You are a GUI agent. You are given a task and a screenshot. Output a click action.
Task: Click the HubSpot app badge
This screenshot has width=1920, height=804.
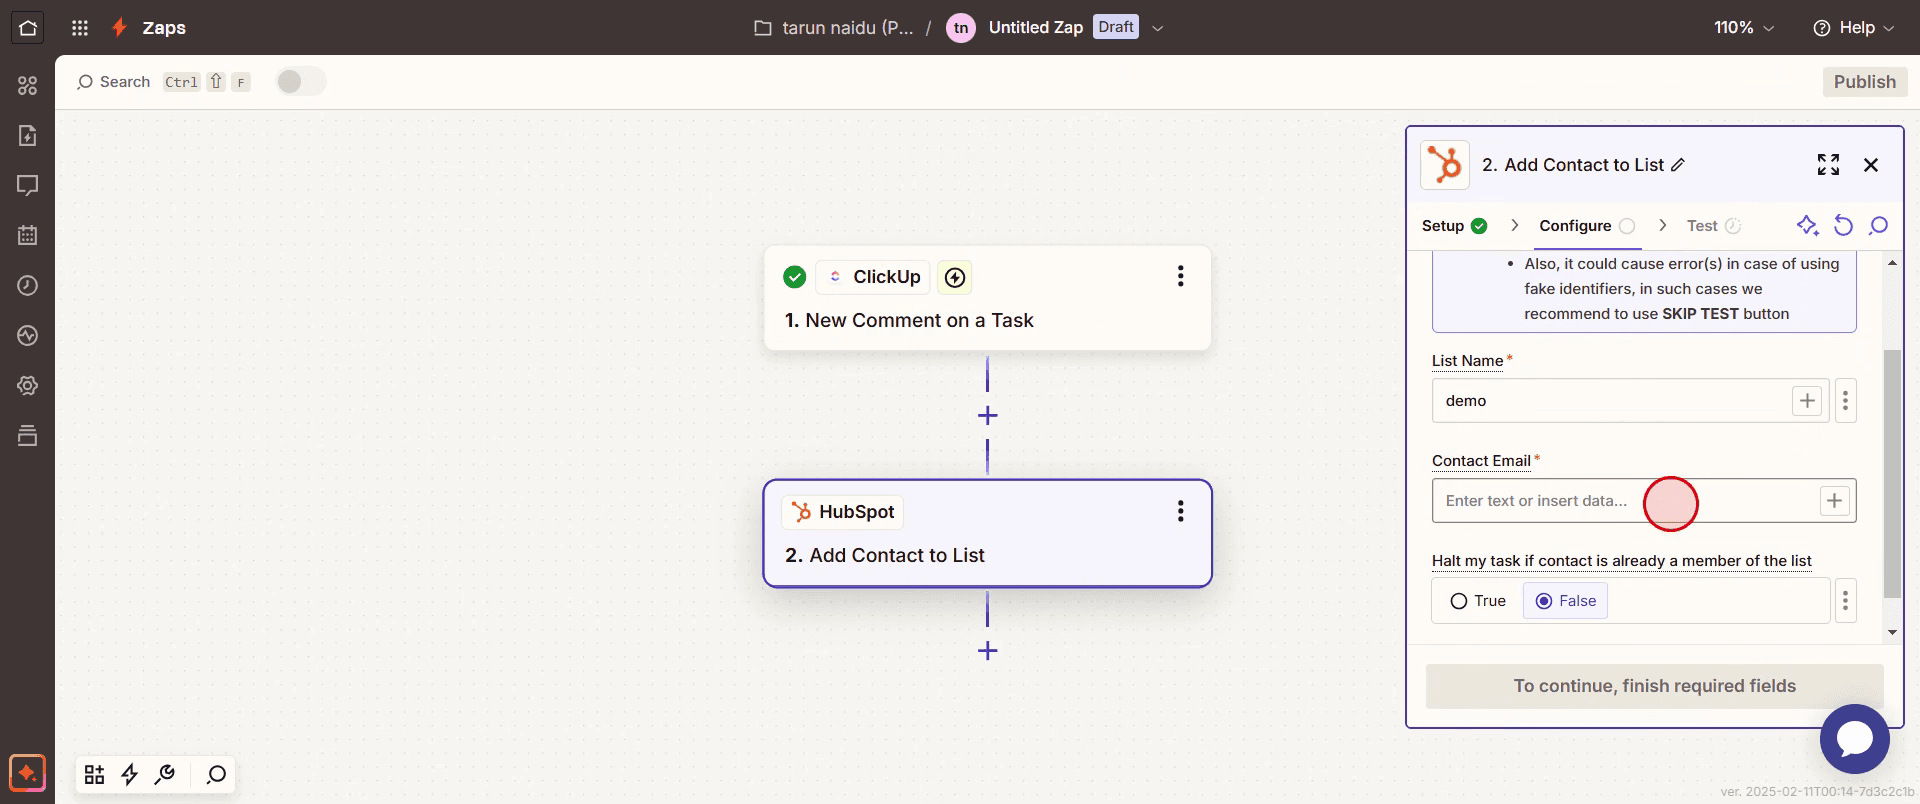click(x=843, y=512)
